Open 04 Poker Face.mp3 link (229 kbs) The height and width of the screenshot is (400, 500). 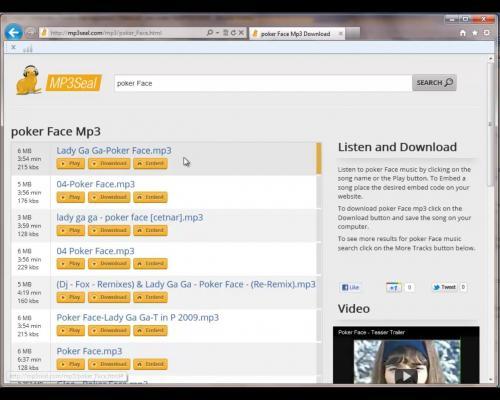[95, 251]
